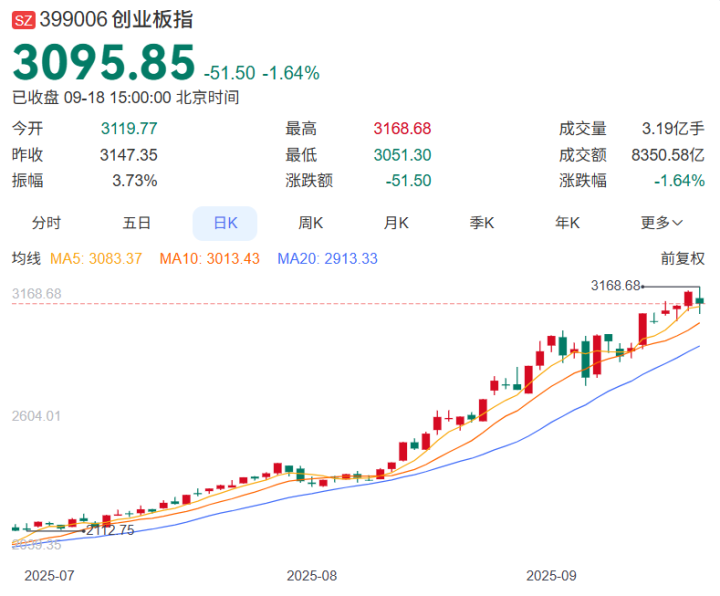Switch to the 年K yearly chart tab
This screenshot has width=720, height=596.
(x=568, y=223)
